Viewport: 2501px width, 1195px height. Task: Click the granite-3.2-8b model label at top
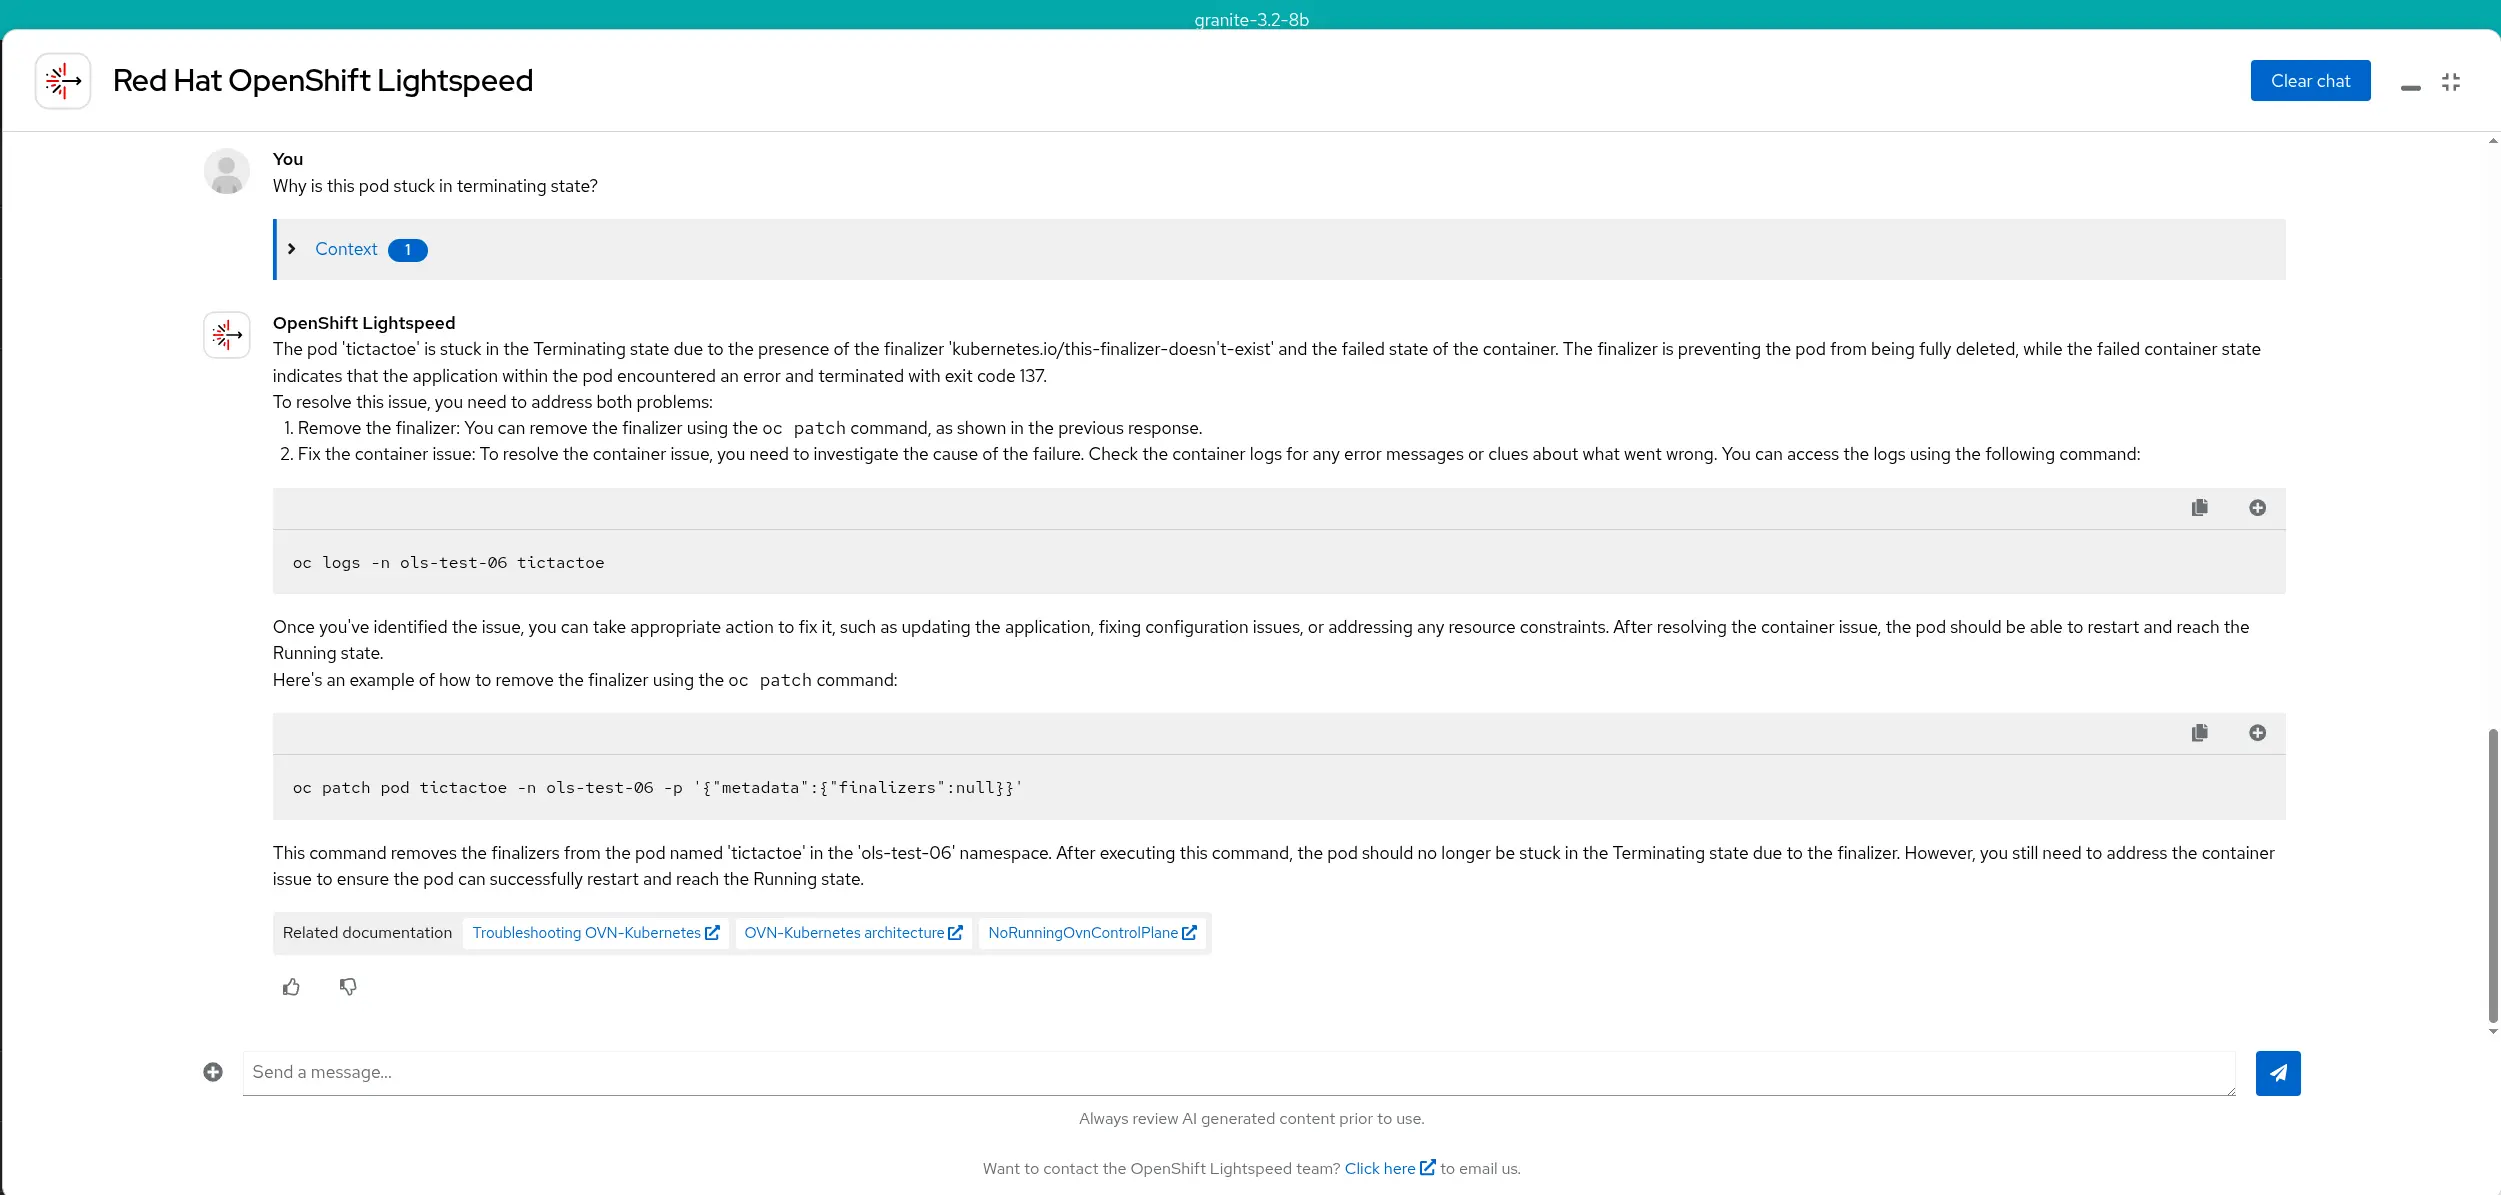pos(1251,19)
